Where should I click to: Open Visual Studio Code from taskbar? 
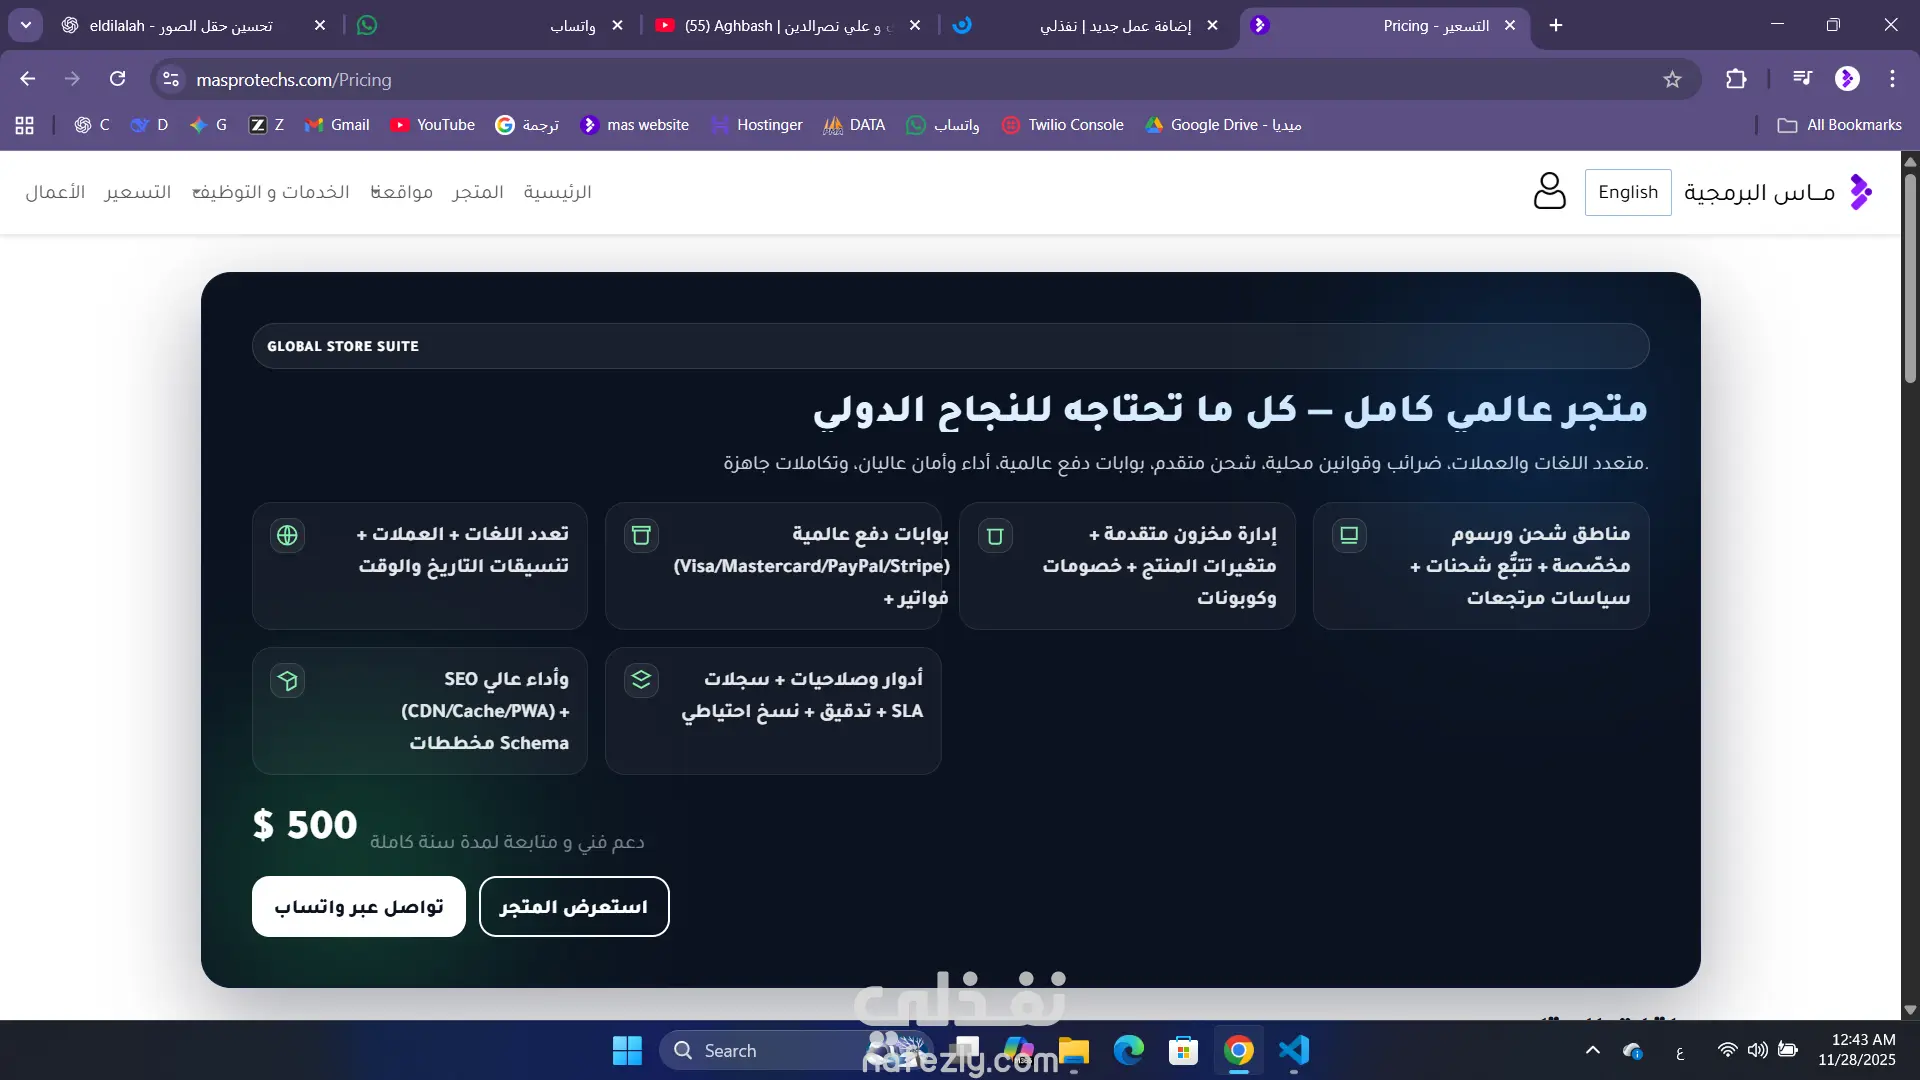click(1293, 1050)
